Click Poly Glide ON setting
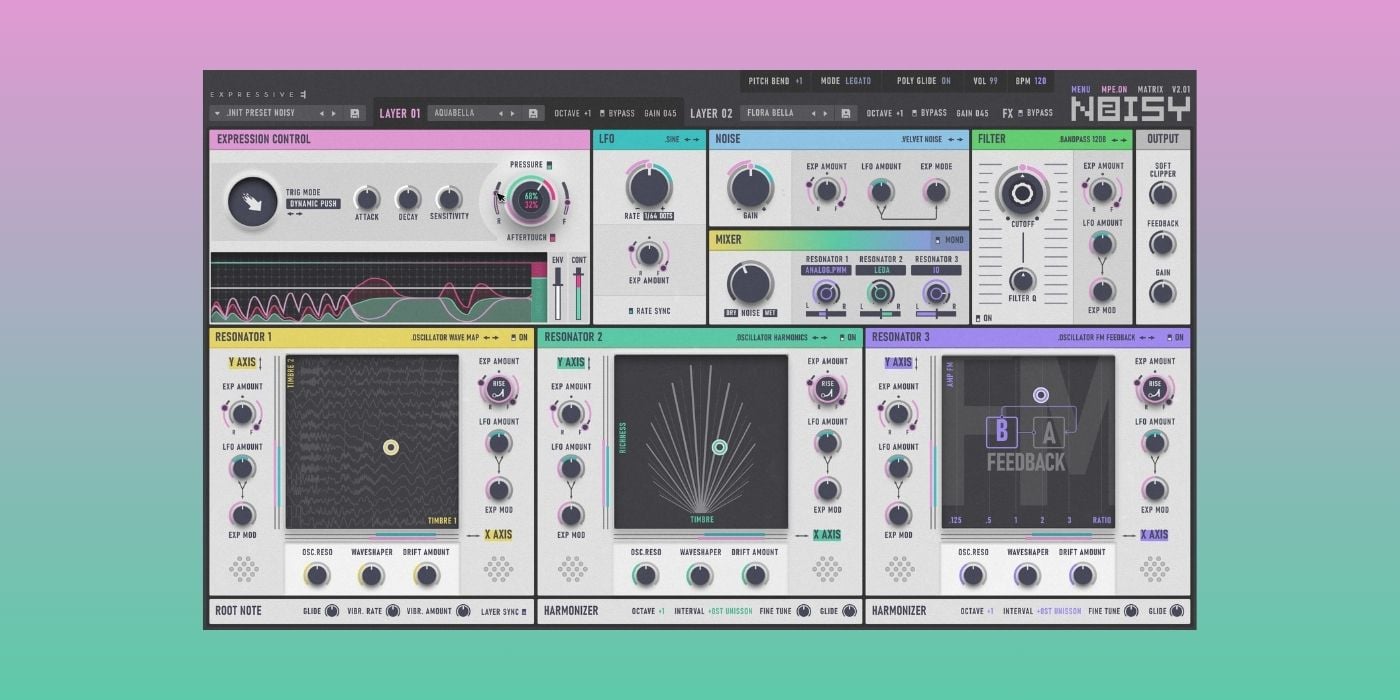Image resolution: width=1400 pixels, height=700 pixels. 946,81
